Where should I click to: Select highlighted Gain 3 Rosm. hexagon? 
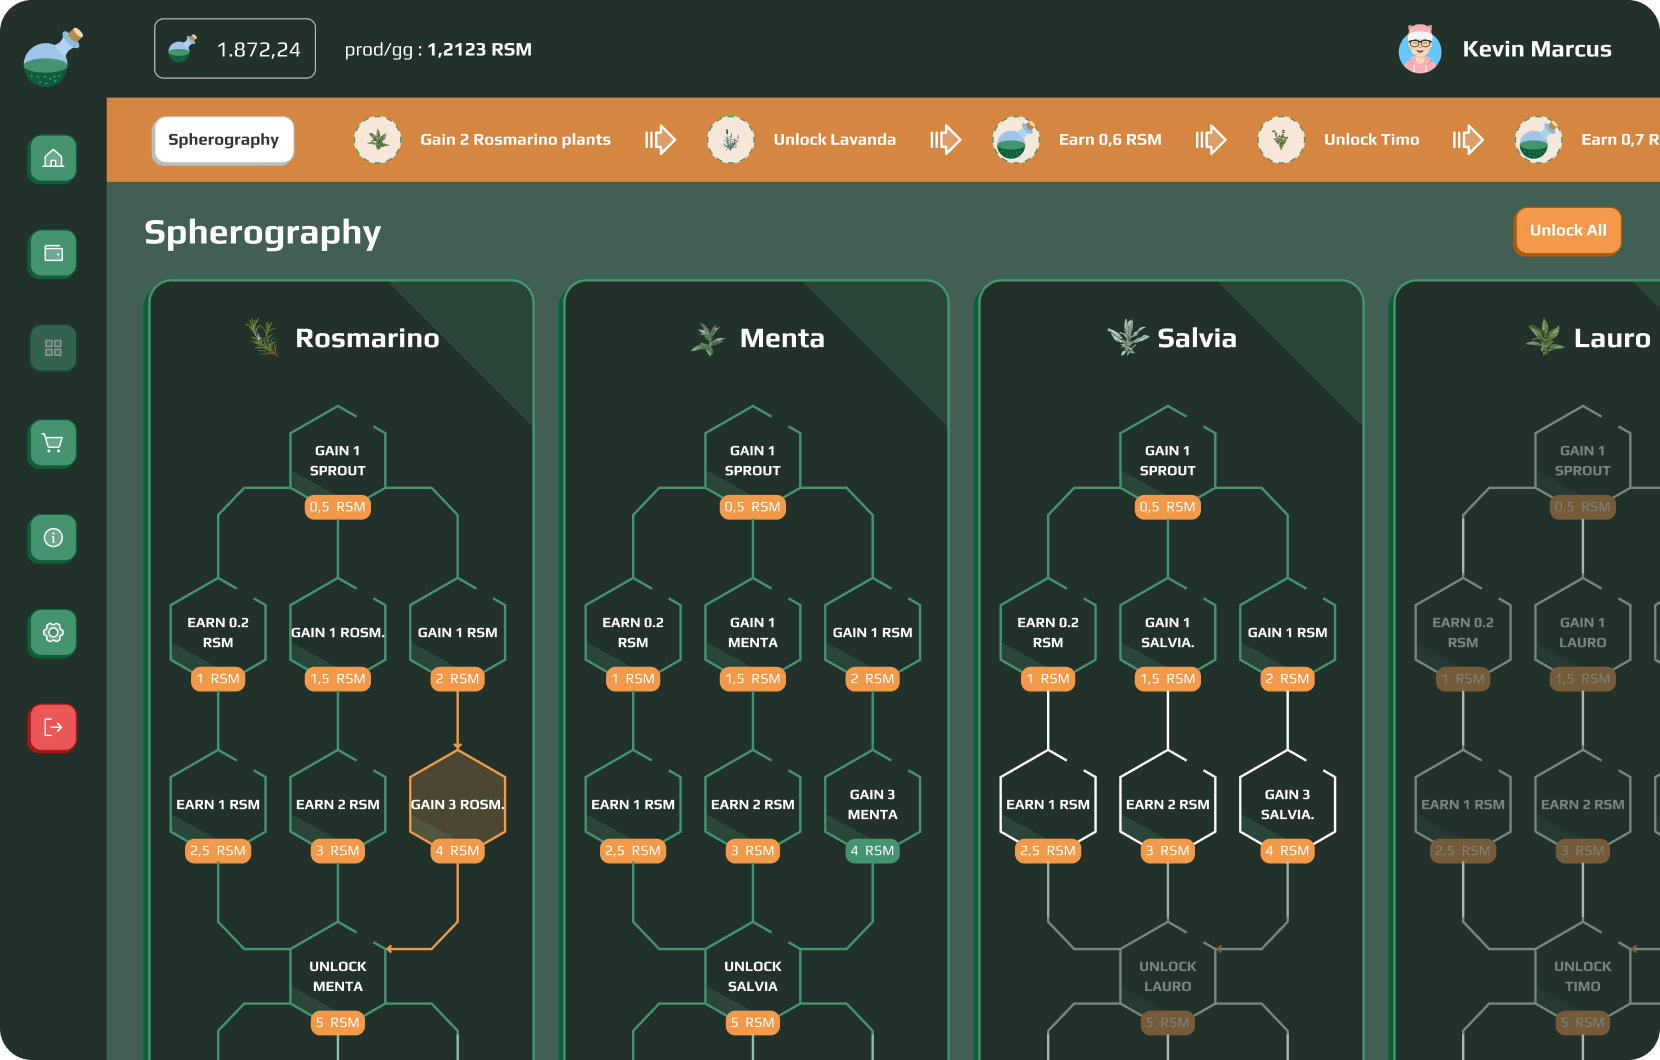[457, 804]
